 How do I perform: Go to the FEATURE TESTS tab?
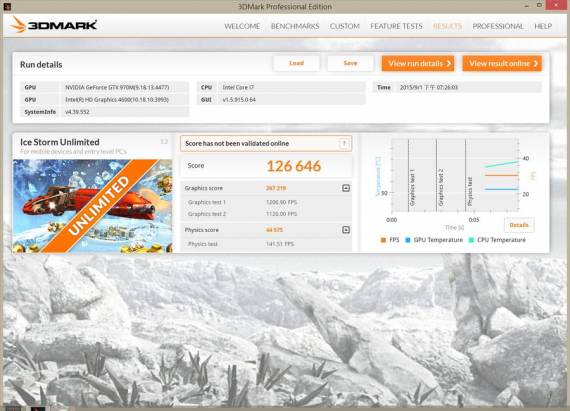(x=396, y=26)
